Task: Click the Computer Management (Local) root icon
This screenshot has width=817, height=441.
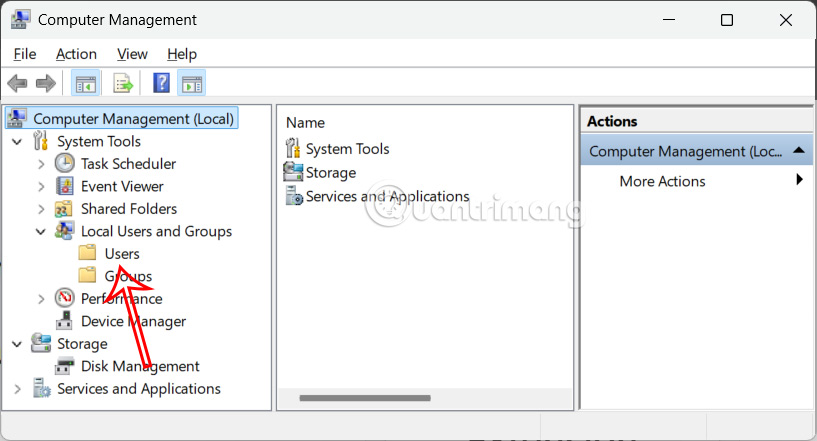Action: pos(17,119)
